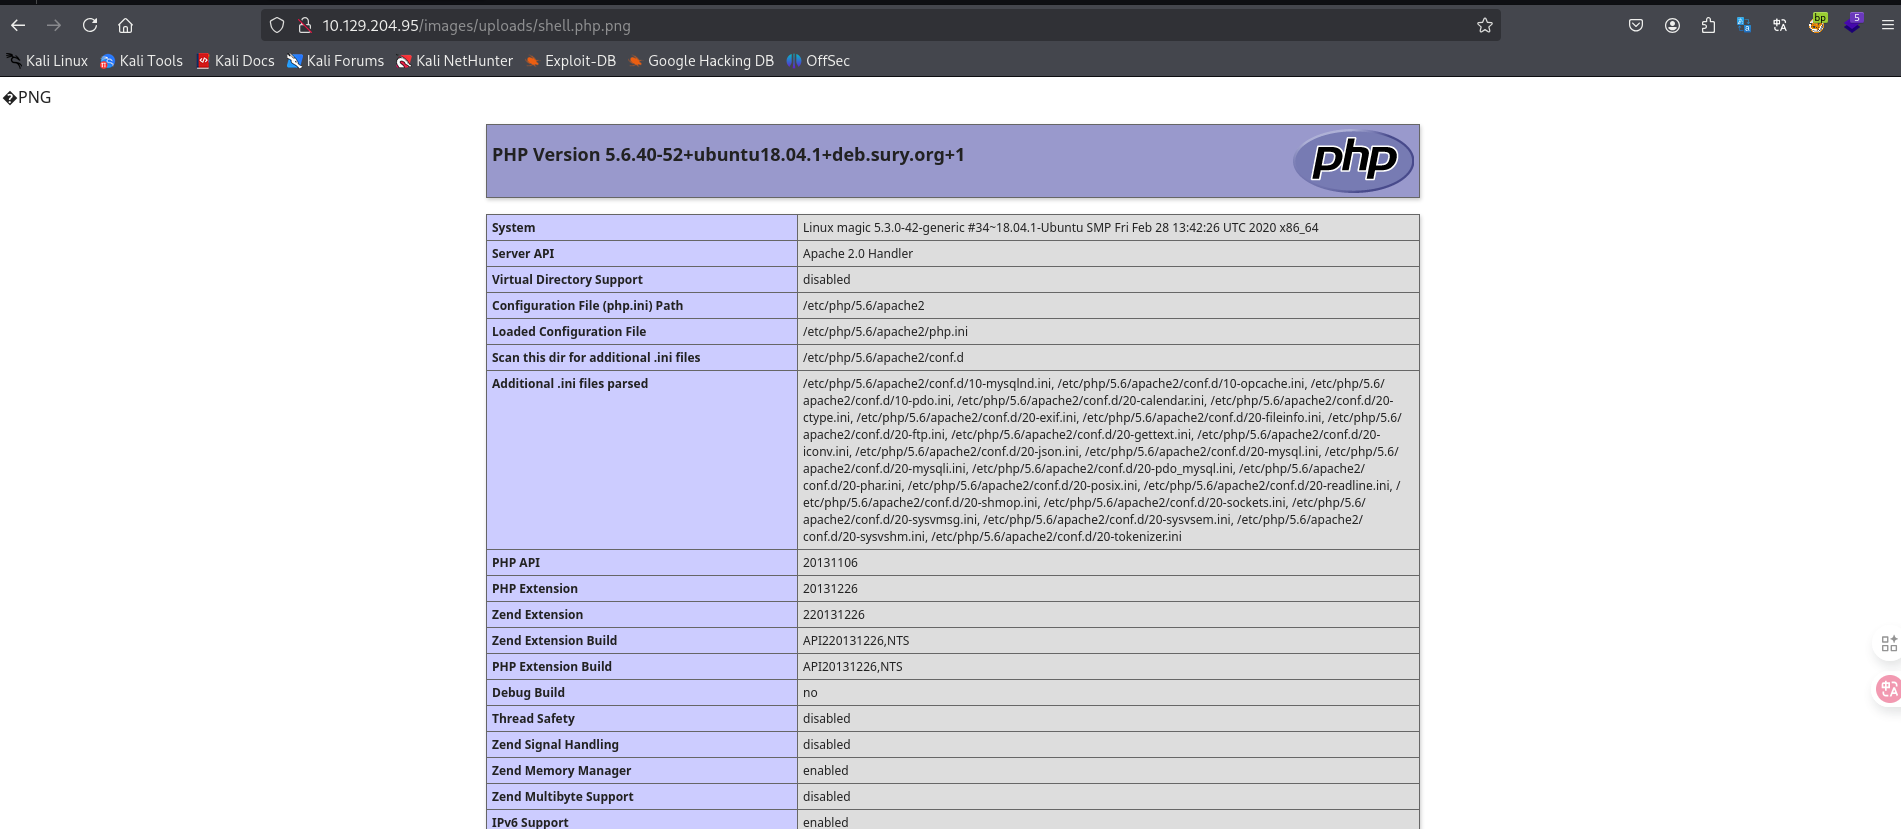Click the Apache 2.0 Handler value

click(858, 254)
